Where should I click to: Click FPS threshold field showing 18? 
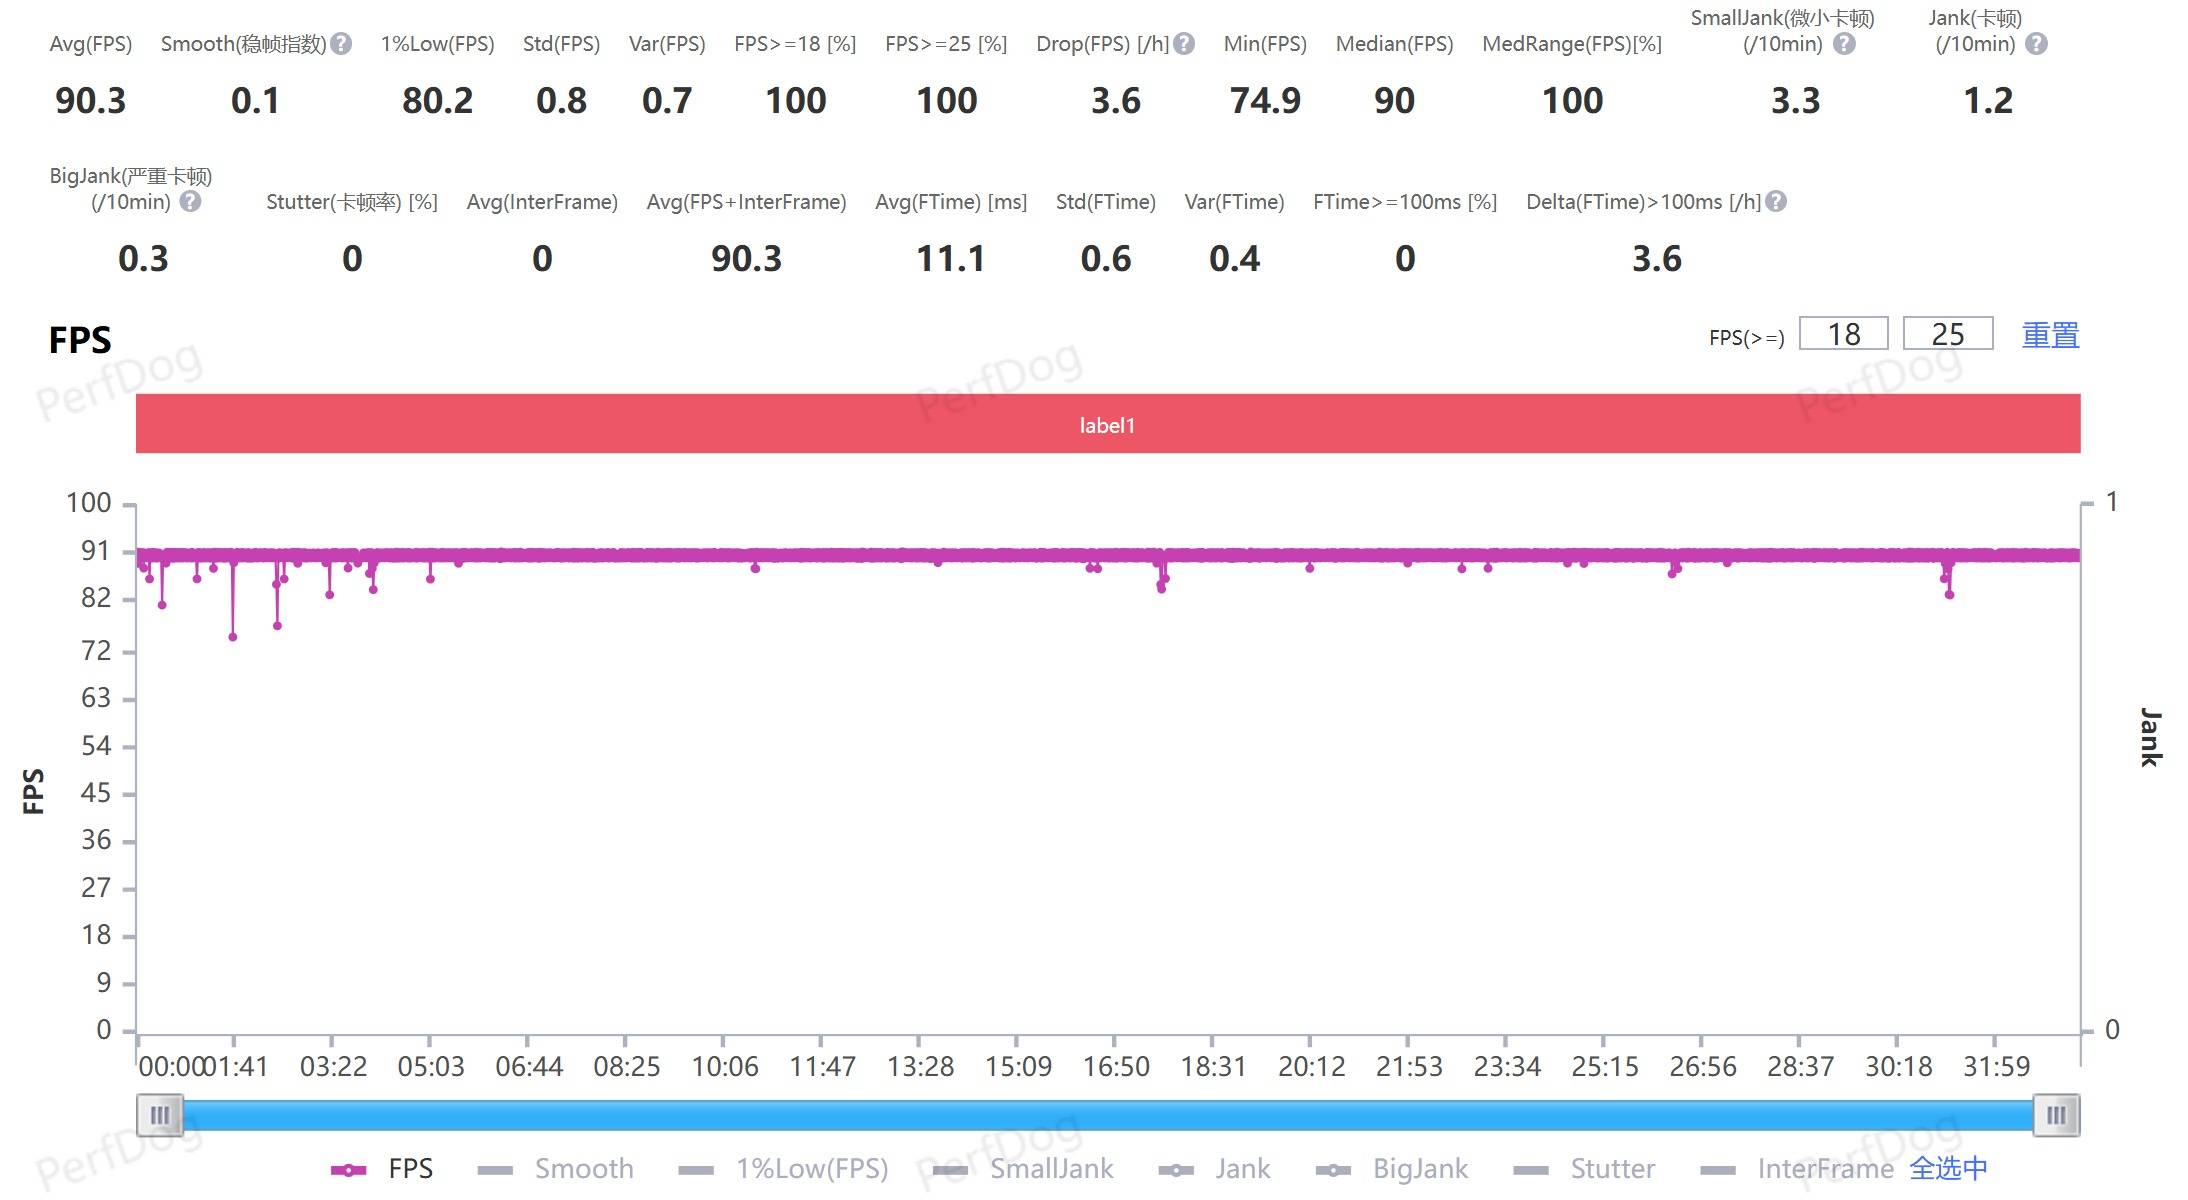[x=1843, y=334]
